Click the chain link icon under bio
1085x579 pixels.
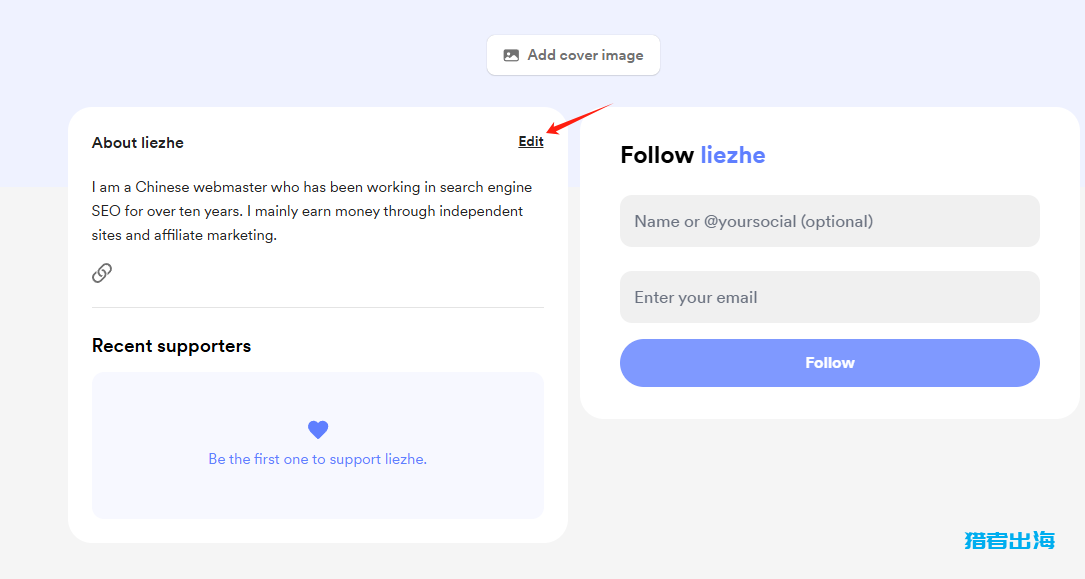tap(102, 273)
